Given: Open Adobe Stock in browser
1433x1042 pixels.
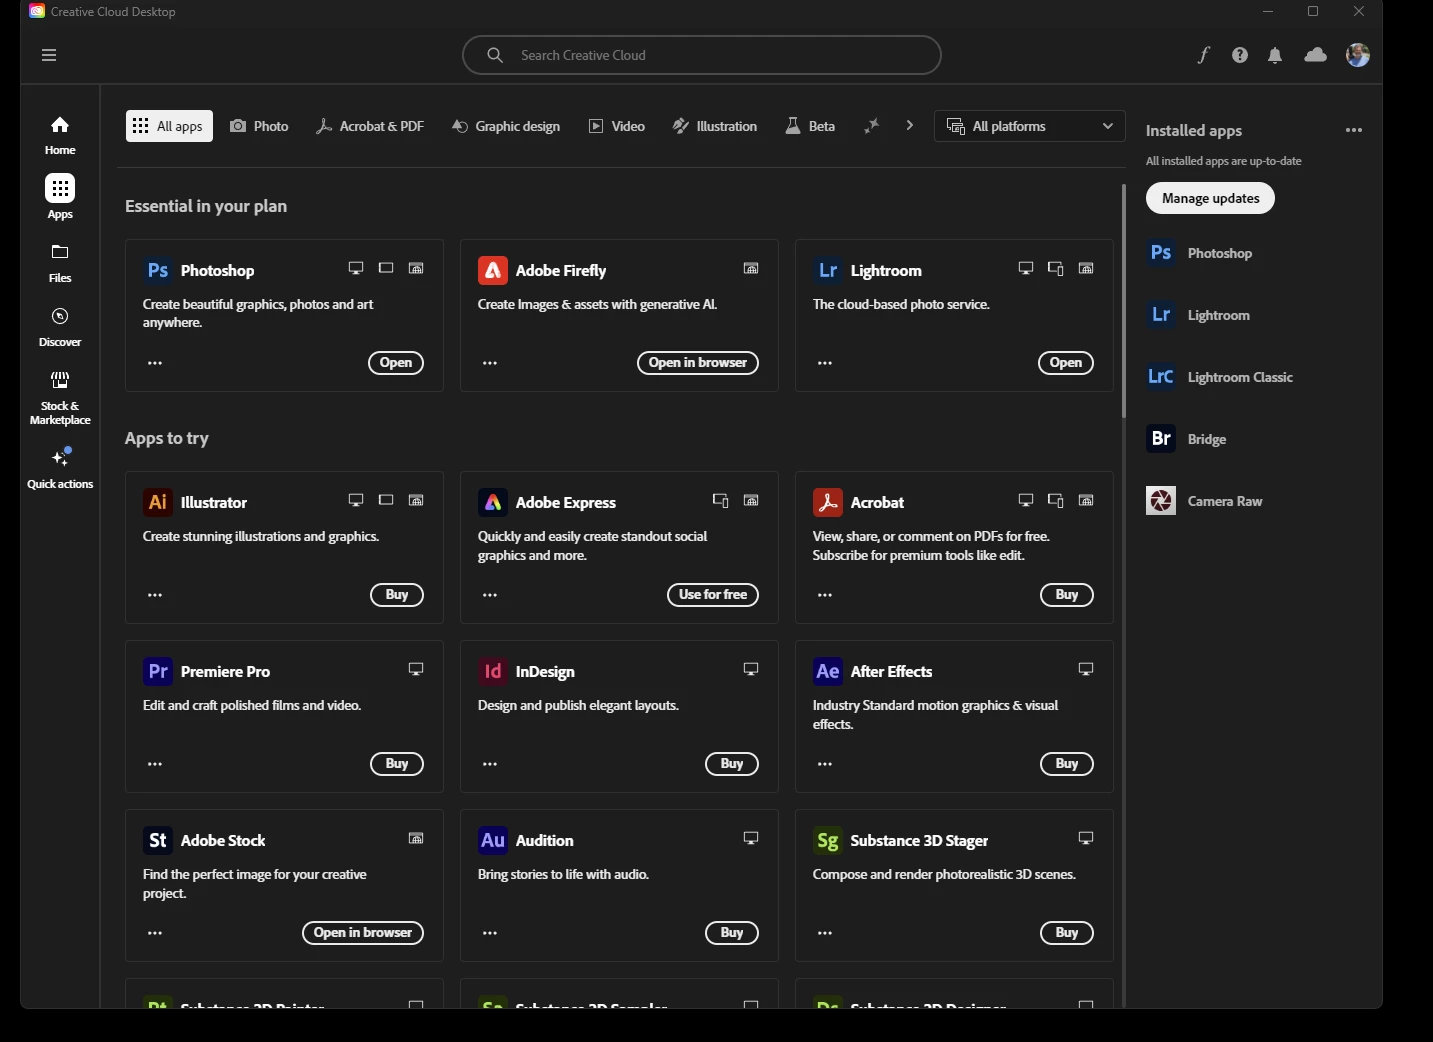Looking at the screenshot, I should (x=363, y=933).
